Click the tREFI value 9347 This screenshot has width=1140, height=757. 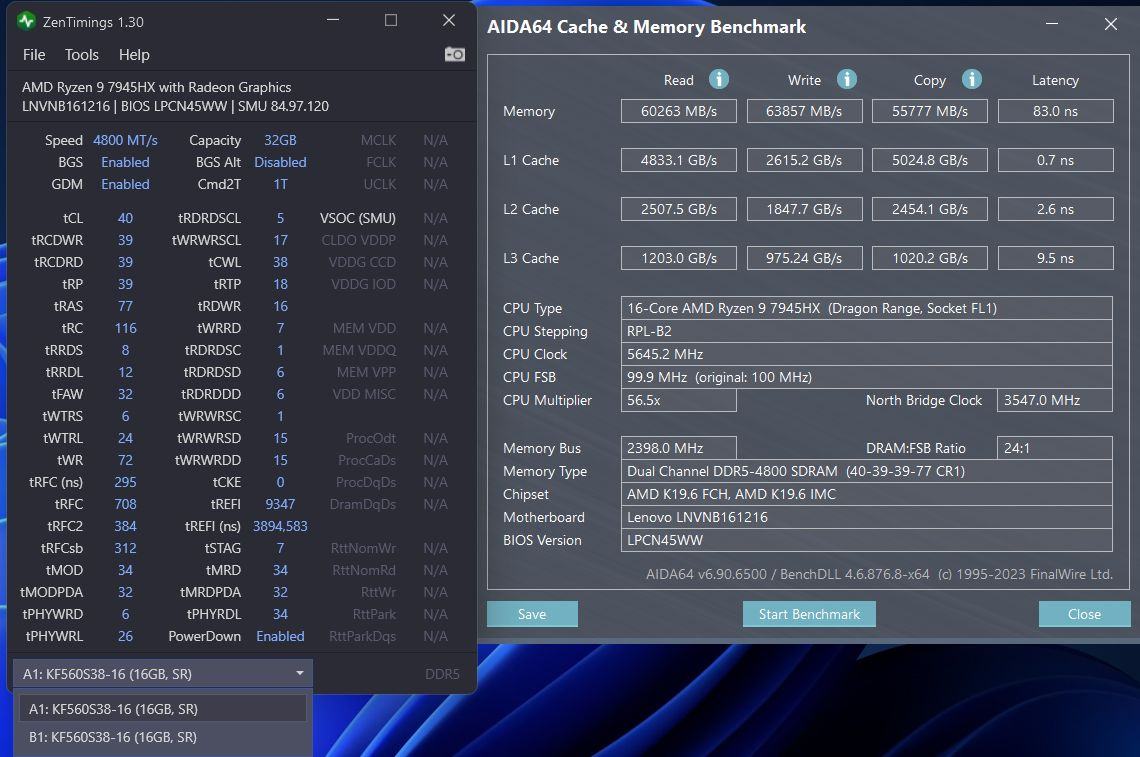click(280, 504)
